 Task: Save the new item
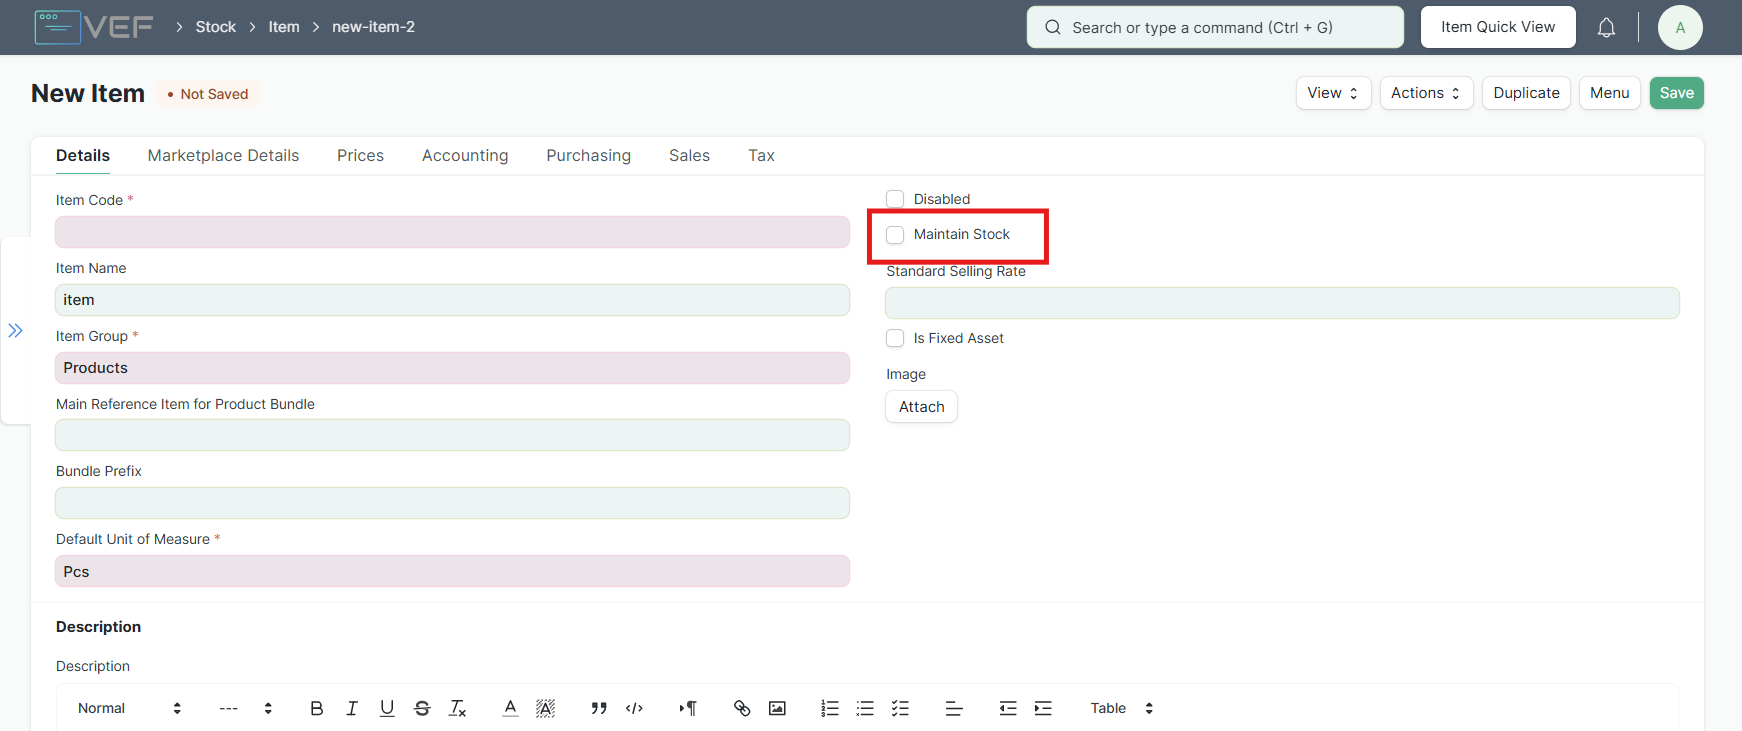pyautogui.click(x=1676, y=93)
